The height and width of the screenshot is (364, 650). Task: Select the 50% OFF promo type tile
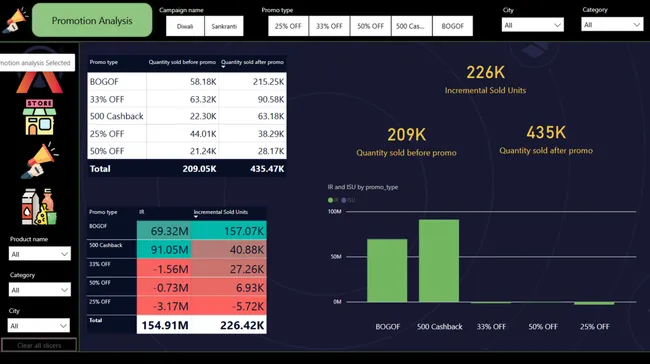370,26
